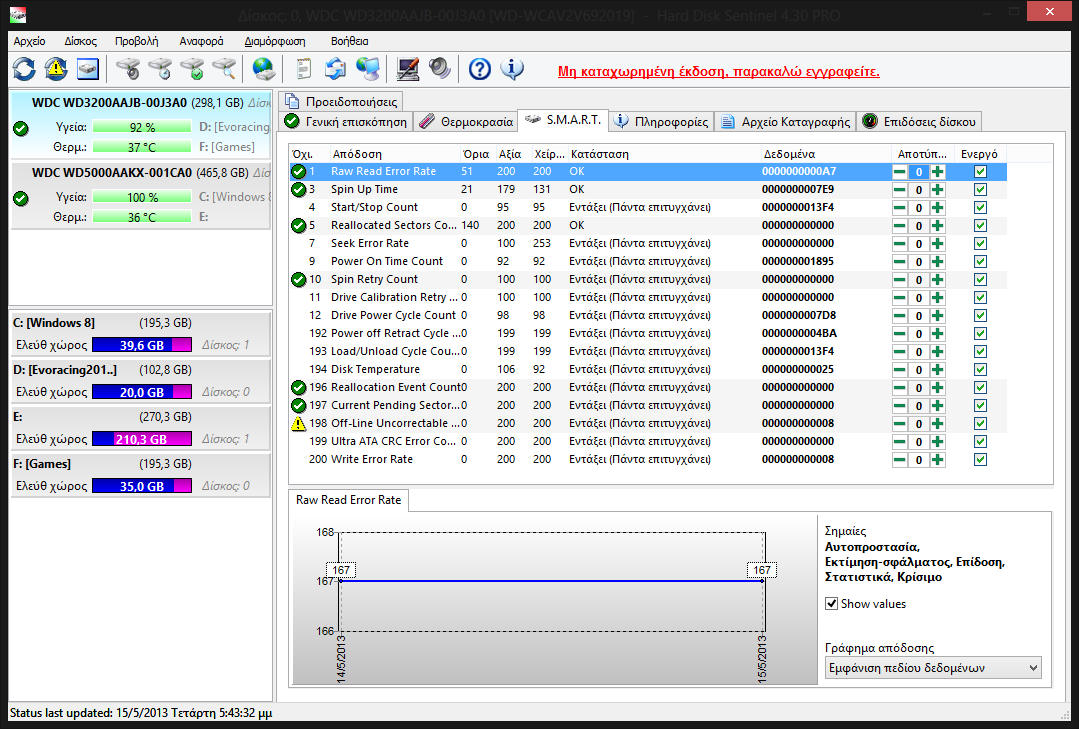Screen dimensions: 1079x729
Task: Click the green check icon on Reallocated Sectors row
Action: click(x=299, y=225)
